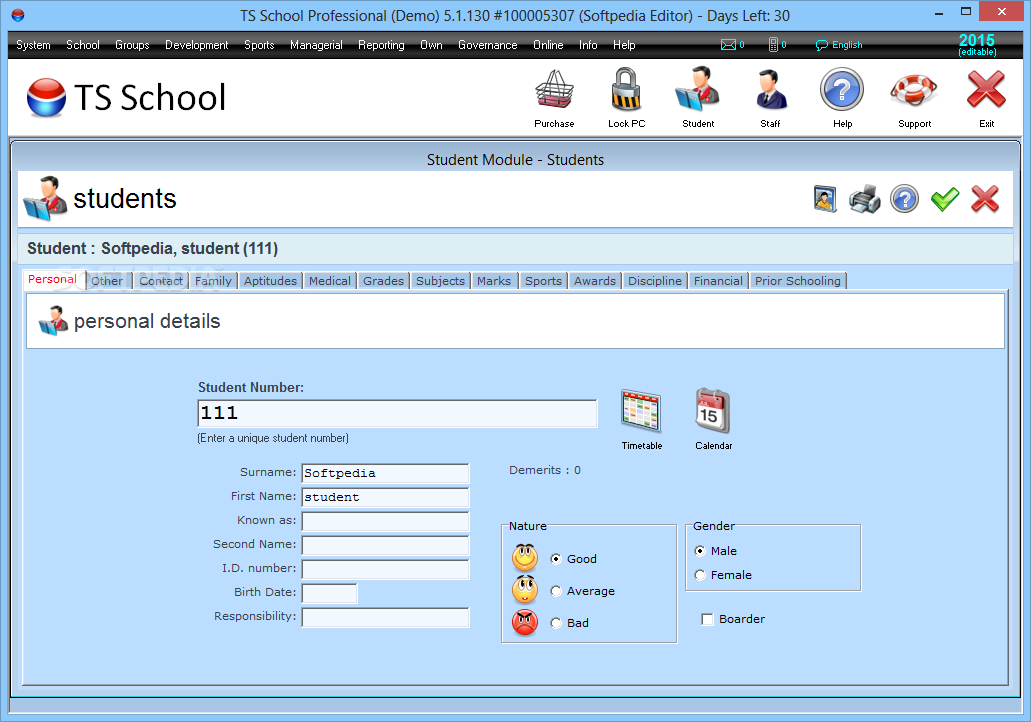Viewport: 1031px width, 722px height.
Task: Open the Sports menu in menu bar
Action: point(259,45)
